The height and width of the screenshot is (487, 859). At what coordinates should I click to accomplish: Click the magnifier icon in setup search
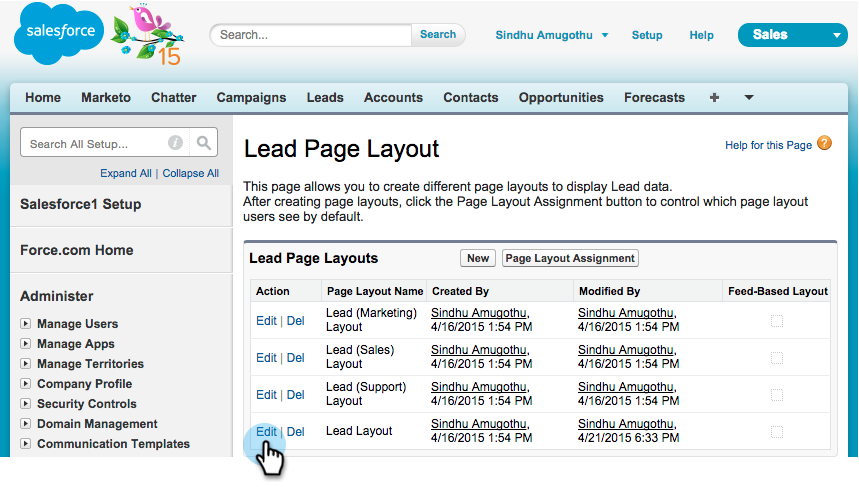click(204, 143)
